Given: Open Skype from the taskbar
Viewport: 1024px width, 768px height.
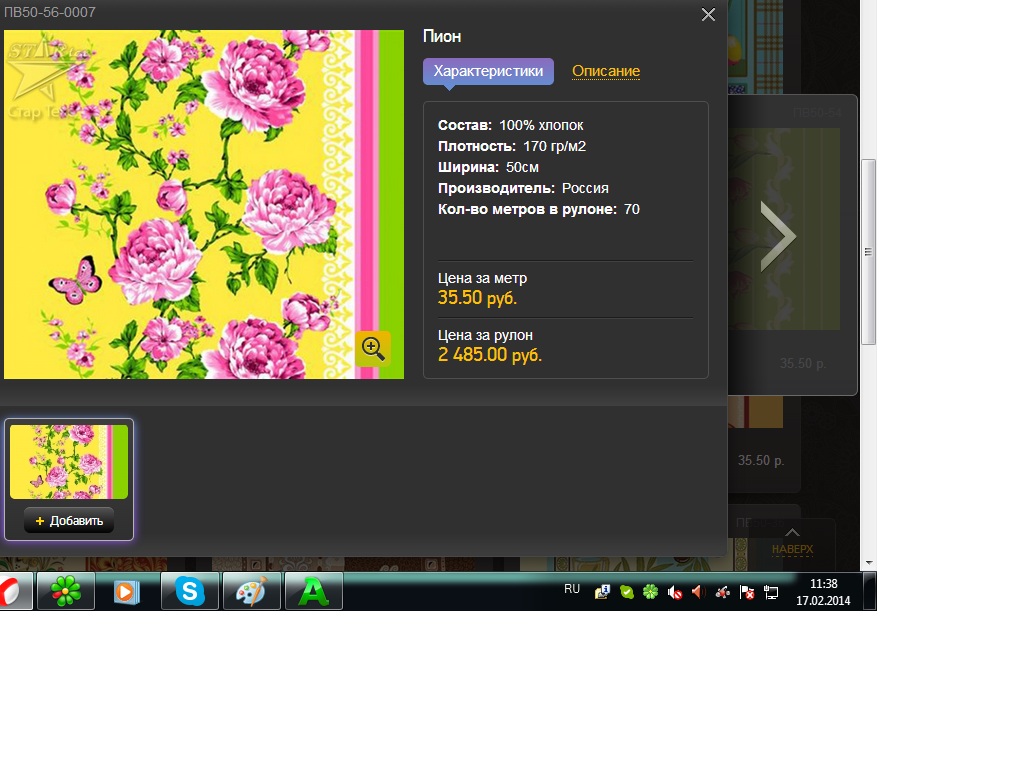Looking at the screenshot, I should point(190,591).
